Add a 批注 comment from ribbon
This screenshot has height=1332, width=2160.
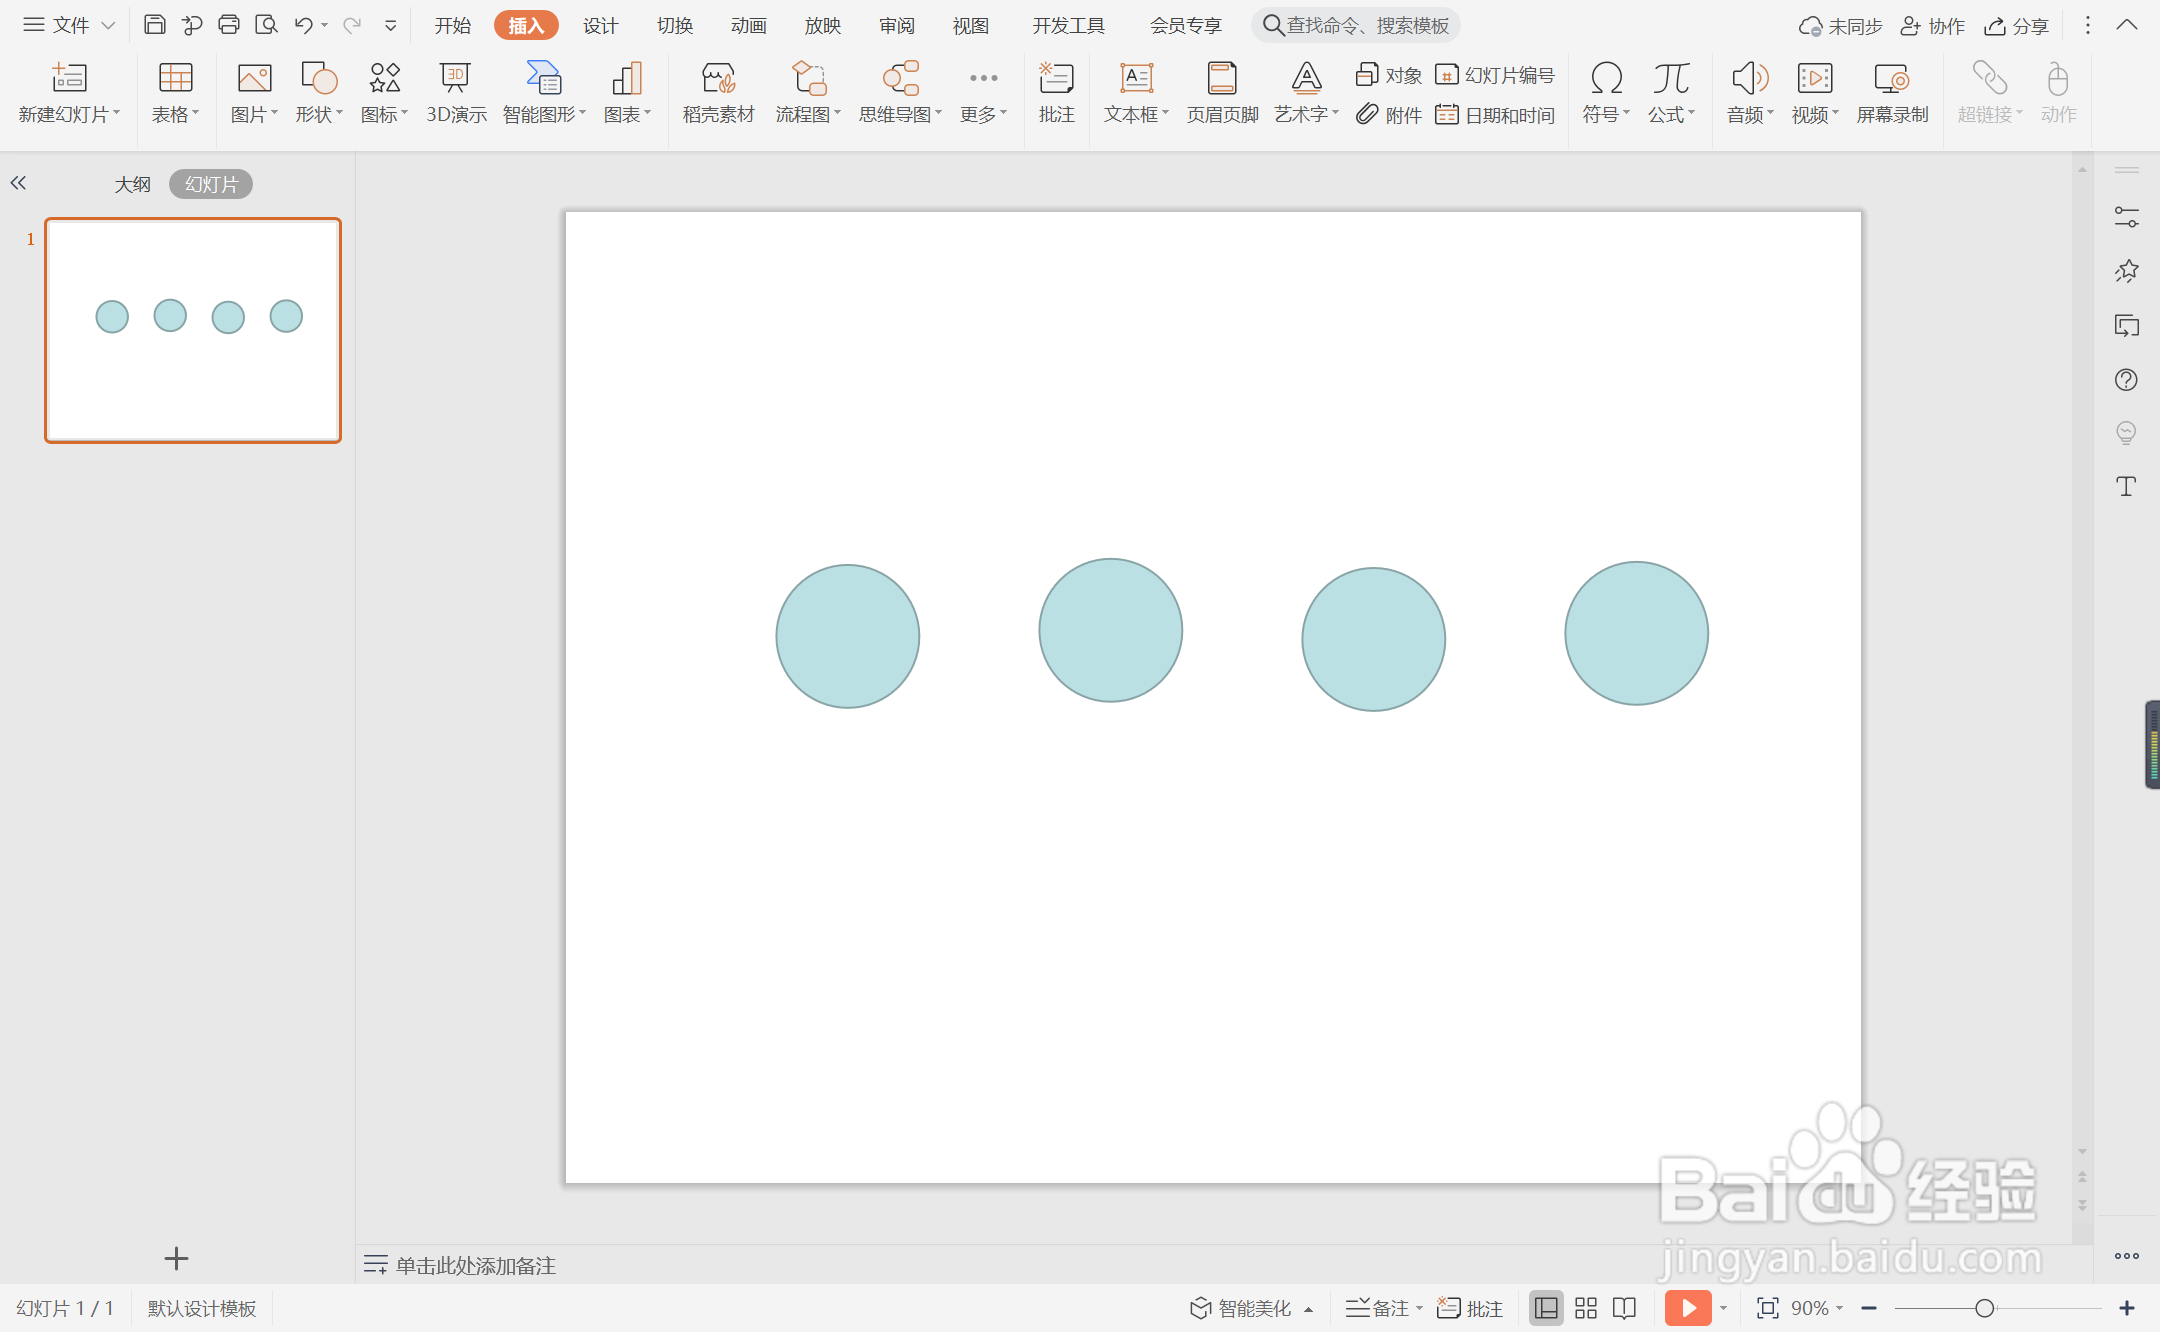click(1056, 93)
